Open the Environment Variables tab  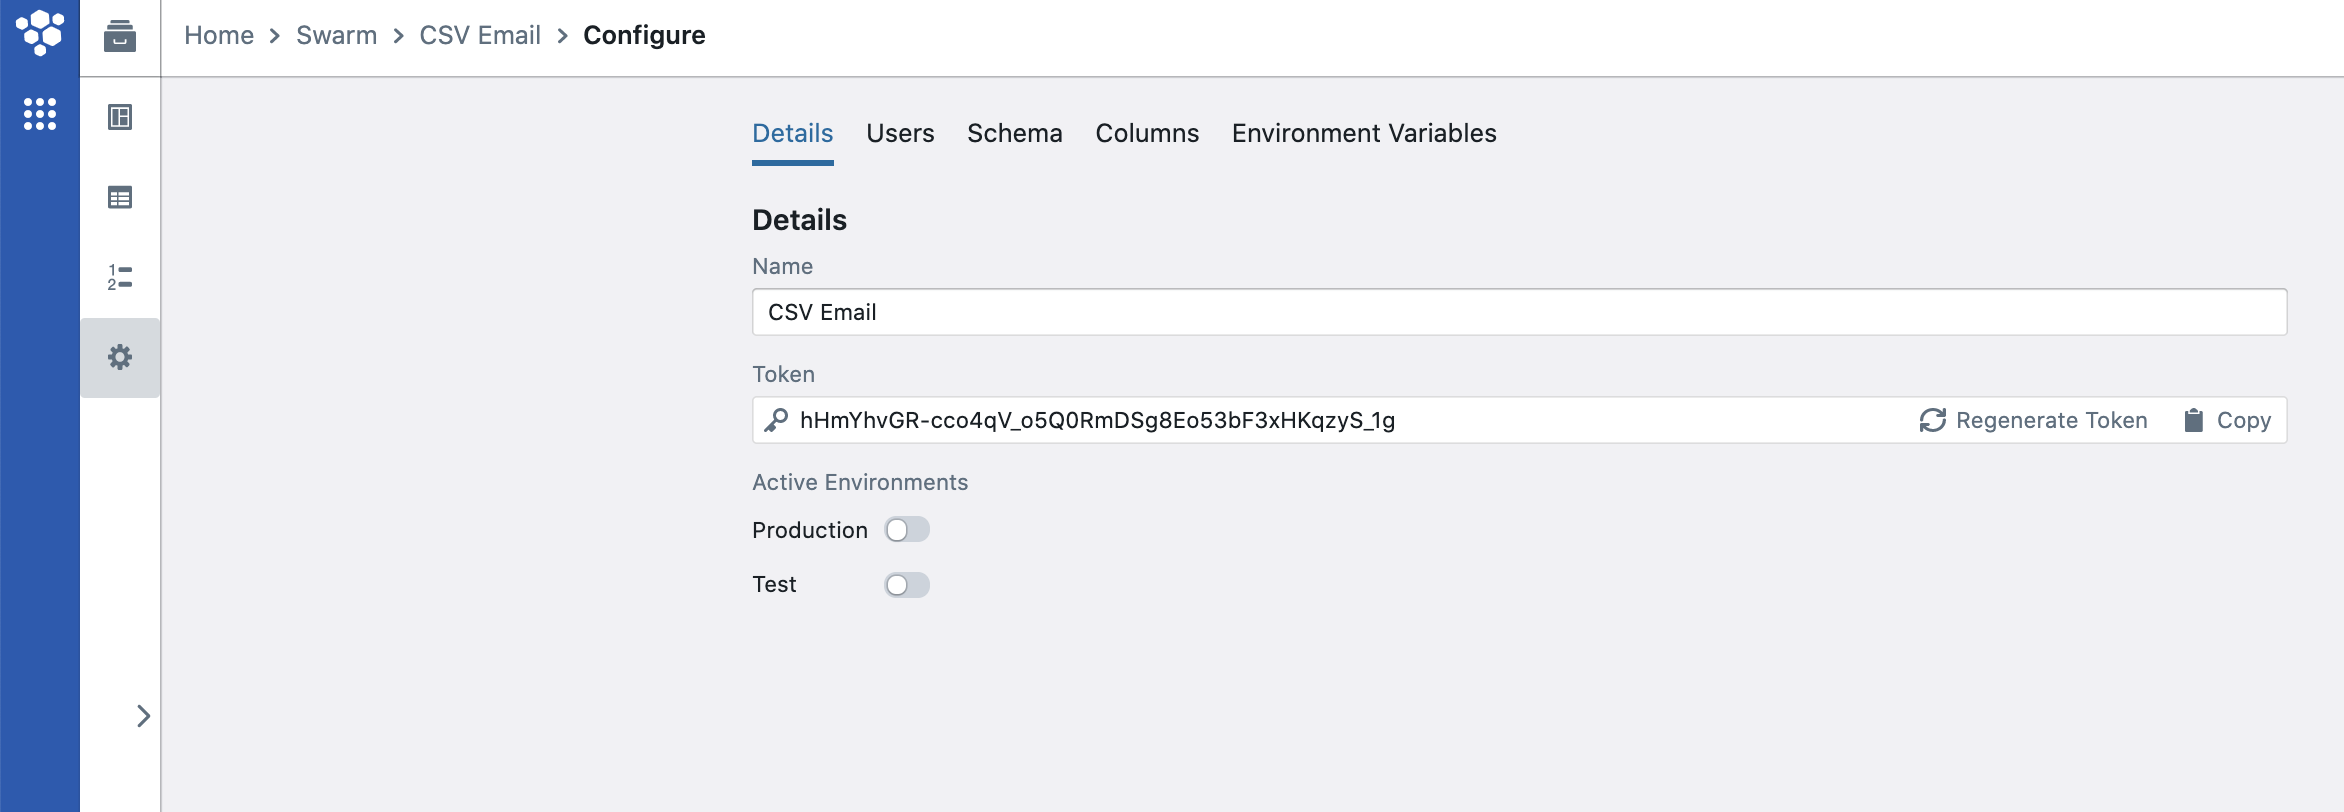pos(1363,133)
